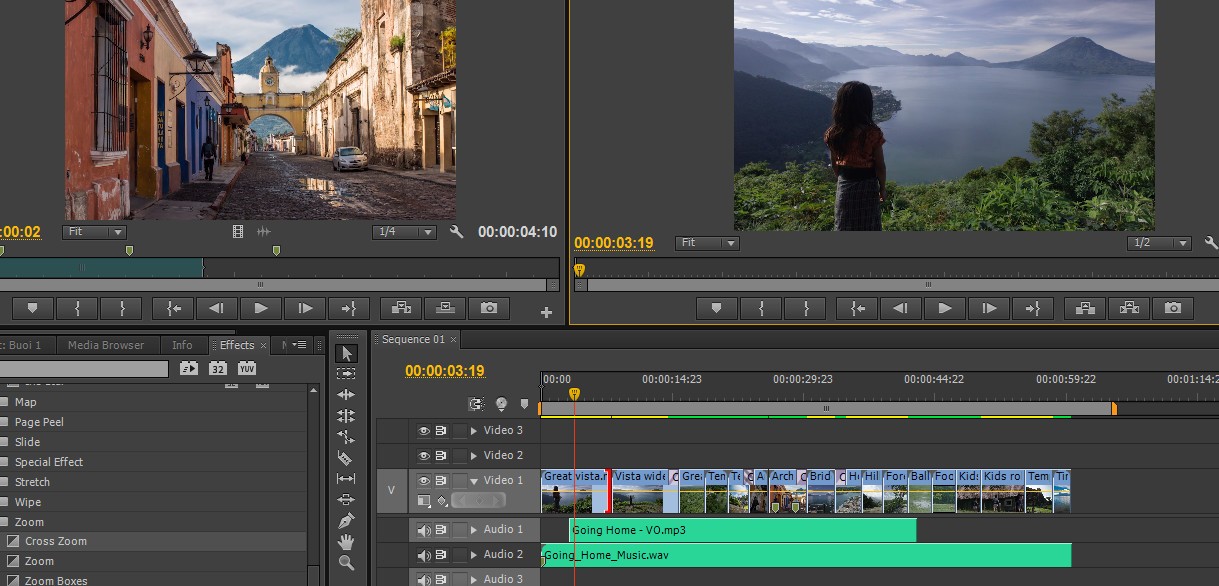Export a frame from the Program monitor
The width and height of the screenshot is (1219, 586).
(x=1173, y=308)
